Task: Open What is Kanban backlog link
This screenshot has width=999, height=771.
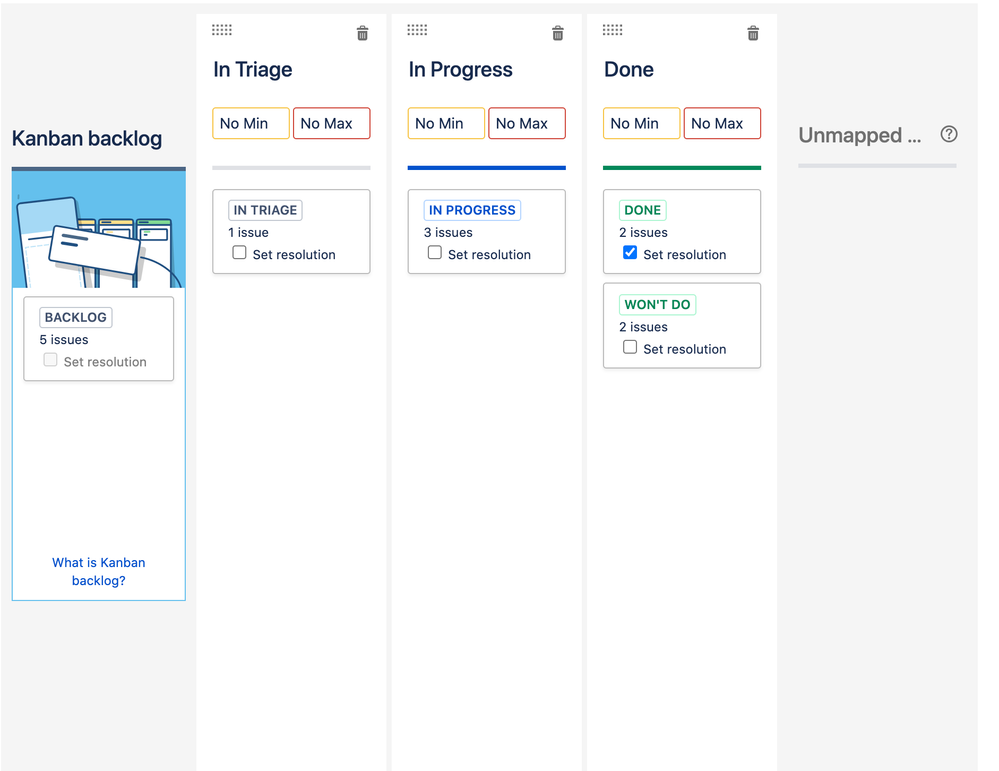Action: (98, 571)
